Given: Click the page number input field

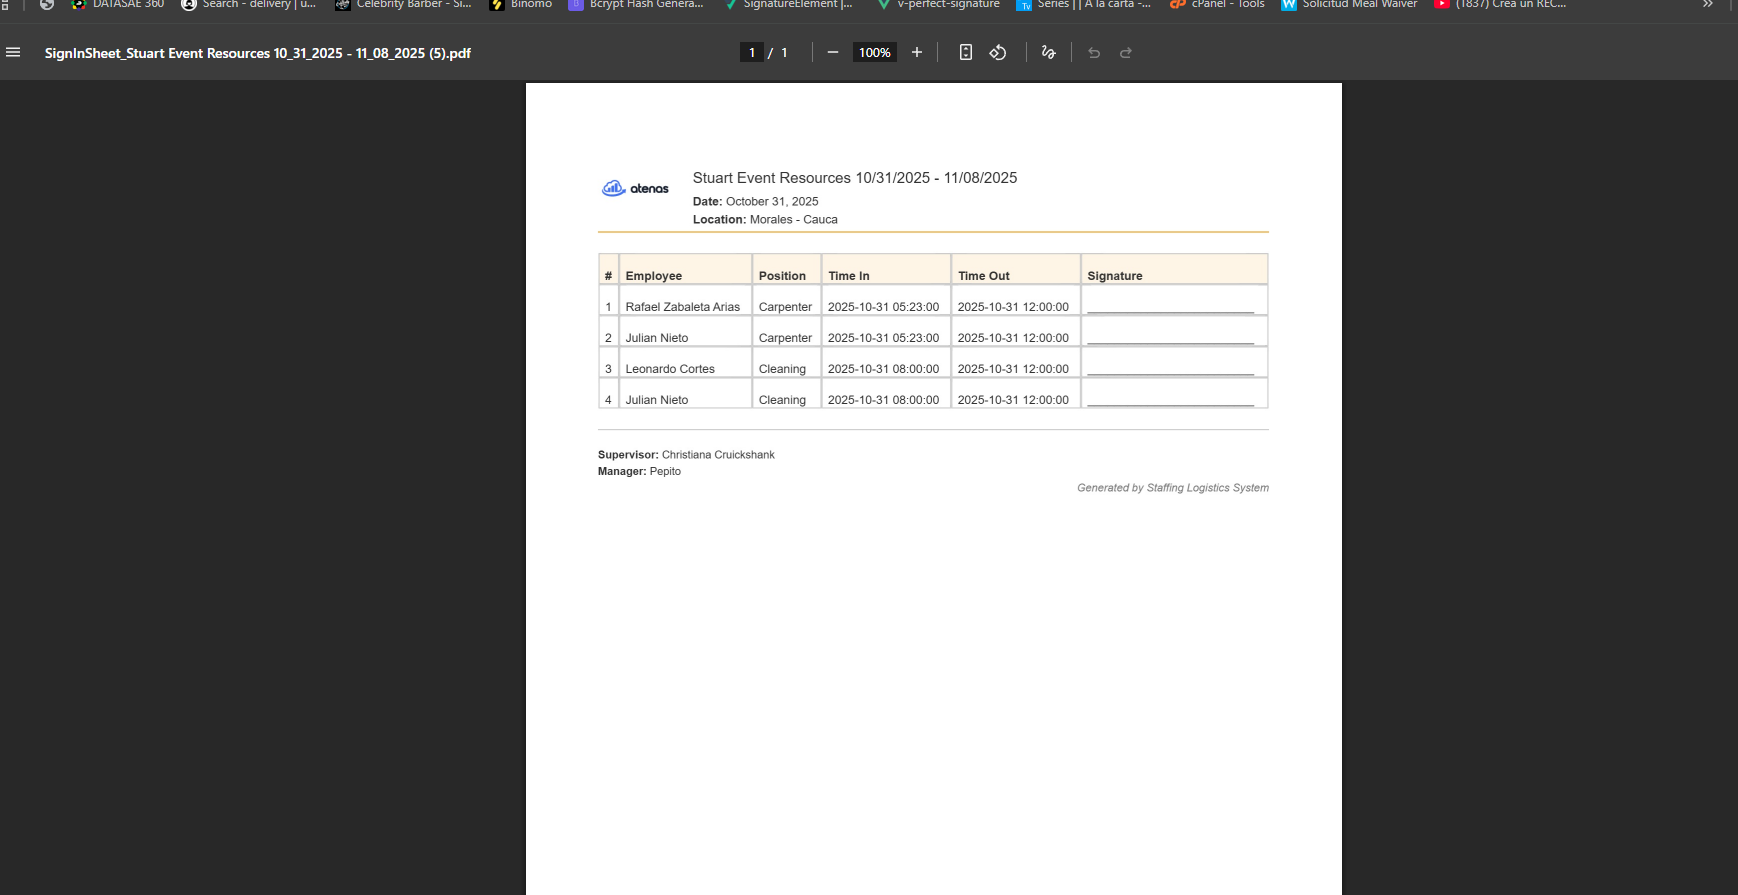Looking at the screenshot, I should click(752, 53).
